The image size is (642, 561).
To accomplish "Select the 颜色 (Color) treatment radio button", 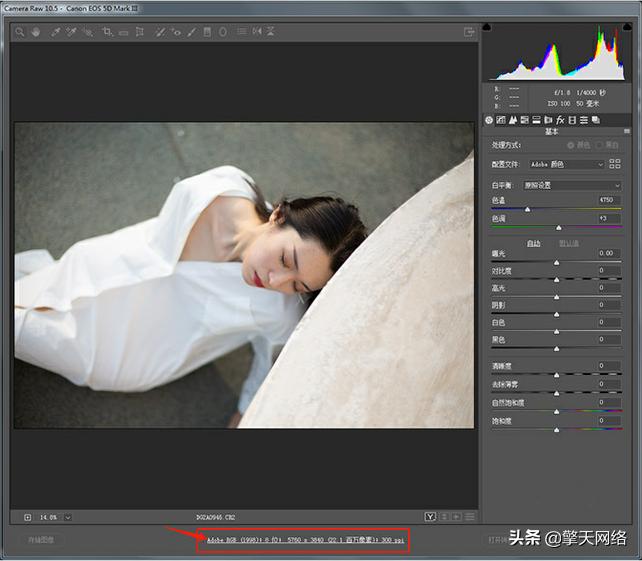I will click(573, 146).
